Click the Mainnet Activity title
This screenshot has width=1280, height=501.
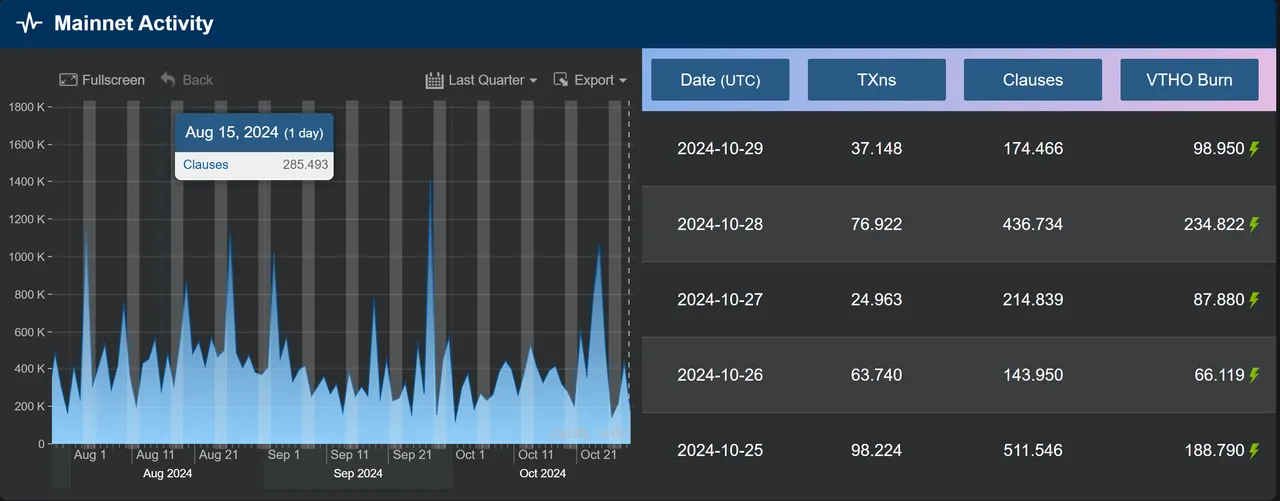[134, 23]
